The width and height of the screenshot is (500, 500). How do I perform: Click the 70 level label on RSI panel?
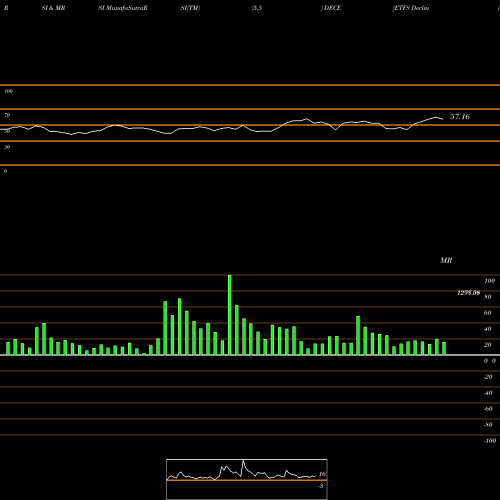pyautogui.click(x=7, y=115)
